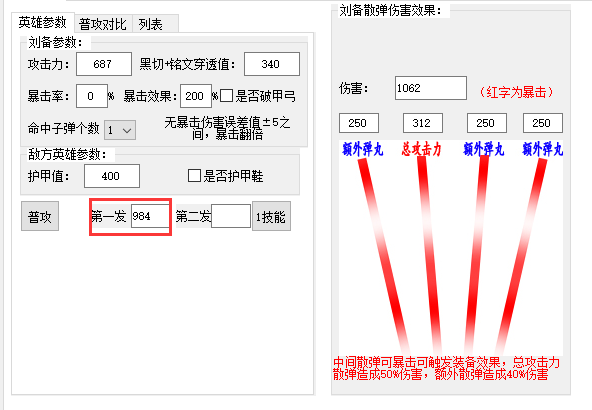
Task: Click the leftmost blue 额外弹丸 label
Action: [363, 150]
